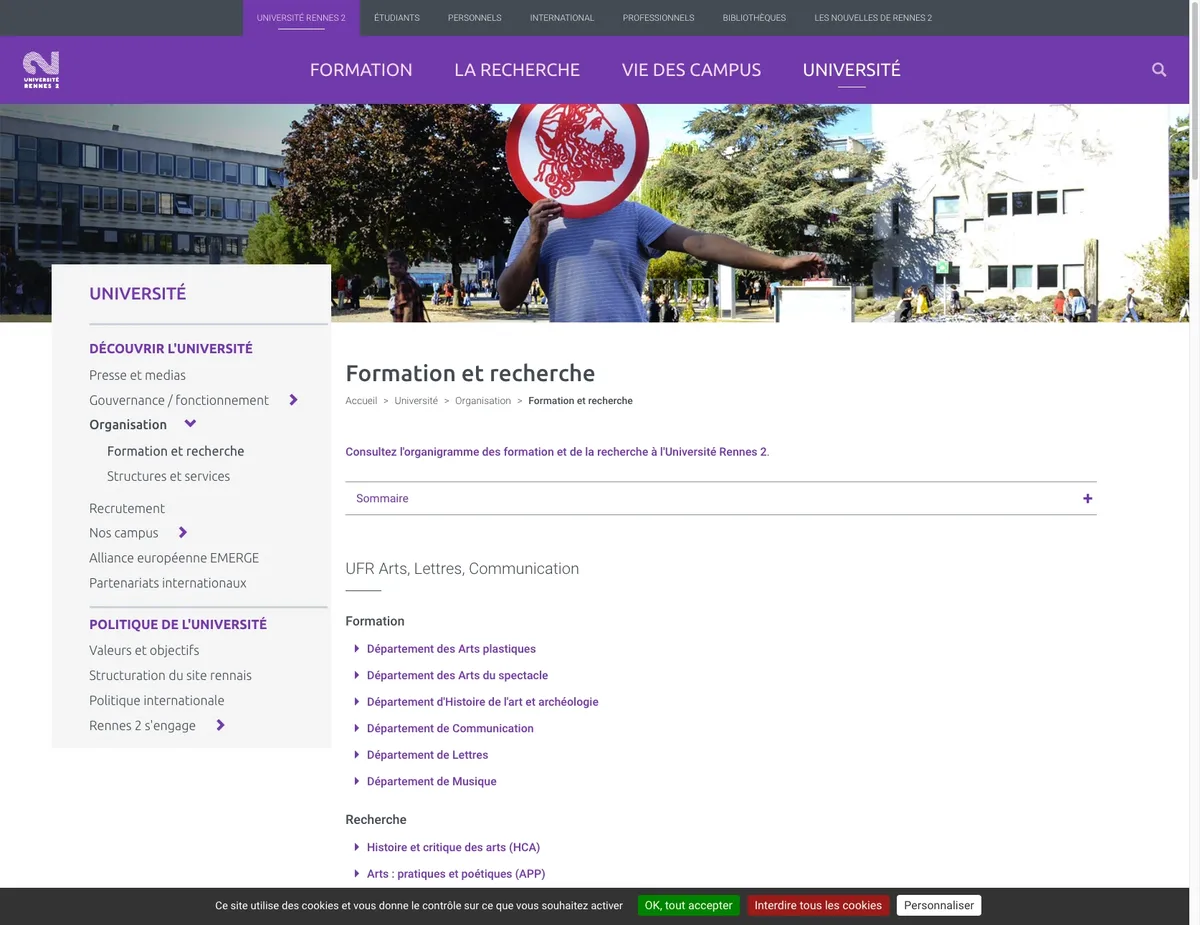1200x925 pixels.
Task: Open Rennes 2 s'engage link
Action: 142,725
